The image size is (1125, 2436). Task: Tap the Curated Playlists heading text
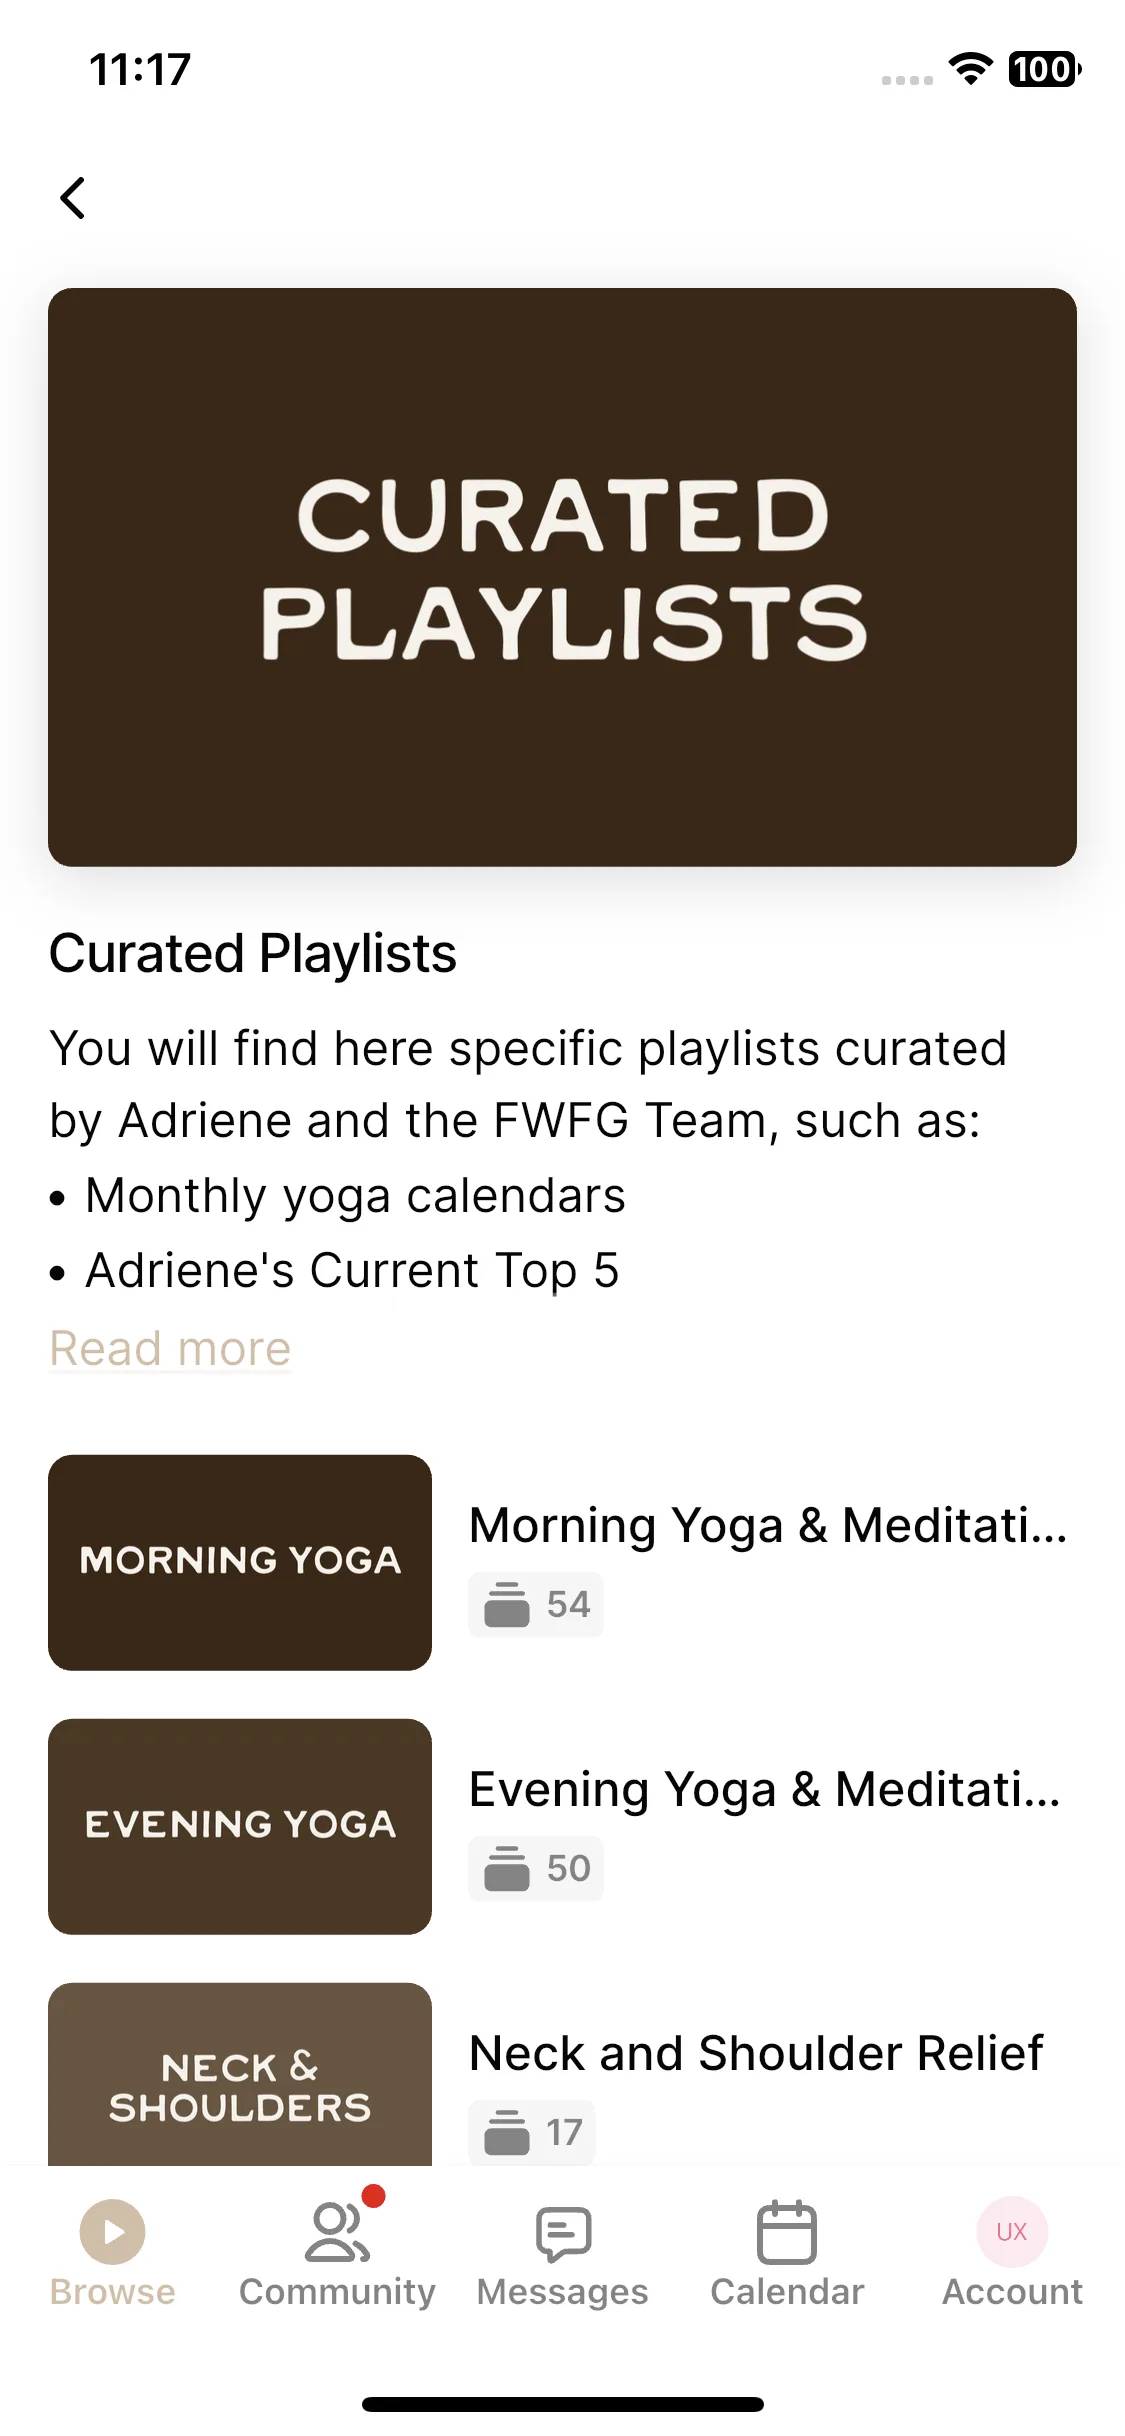point(253,953)
